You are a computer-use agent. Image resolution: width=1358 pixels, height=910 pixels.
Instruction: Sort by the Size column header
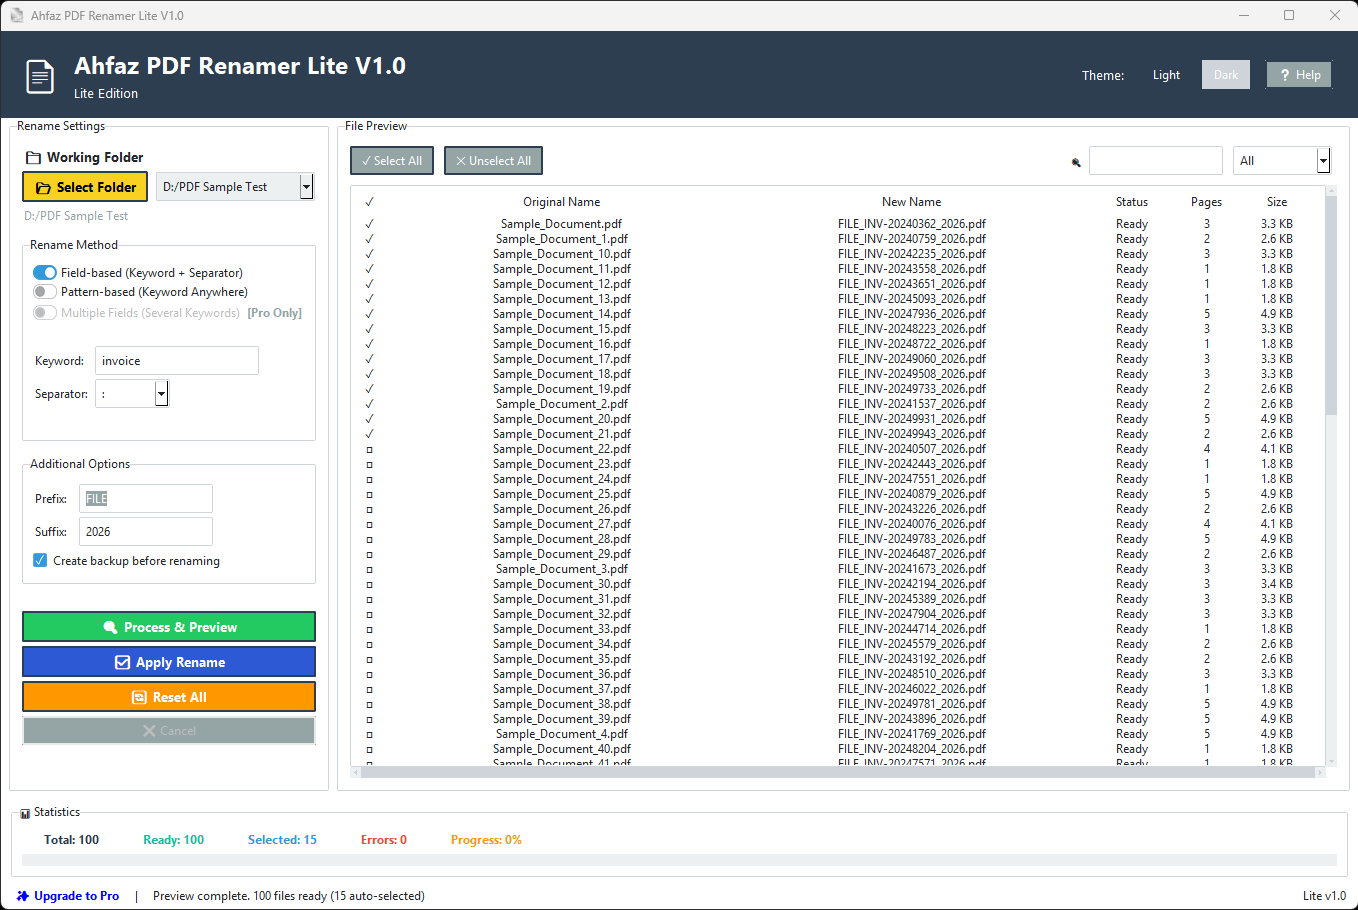tap(1276, 202)
